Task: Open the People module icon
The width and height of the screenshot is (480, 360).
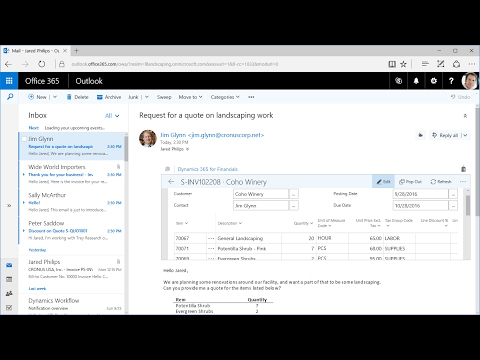Action: coord(9,293)
